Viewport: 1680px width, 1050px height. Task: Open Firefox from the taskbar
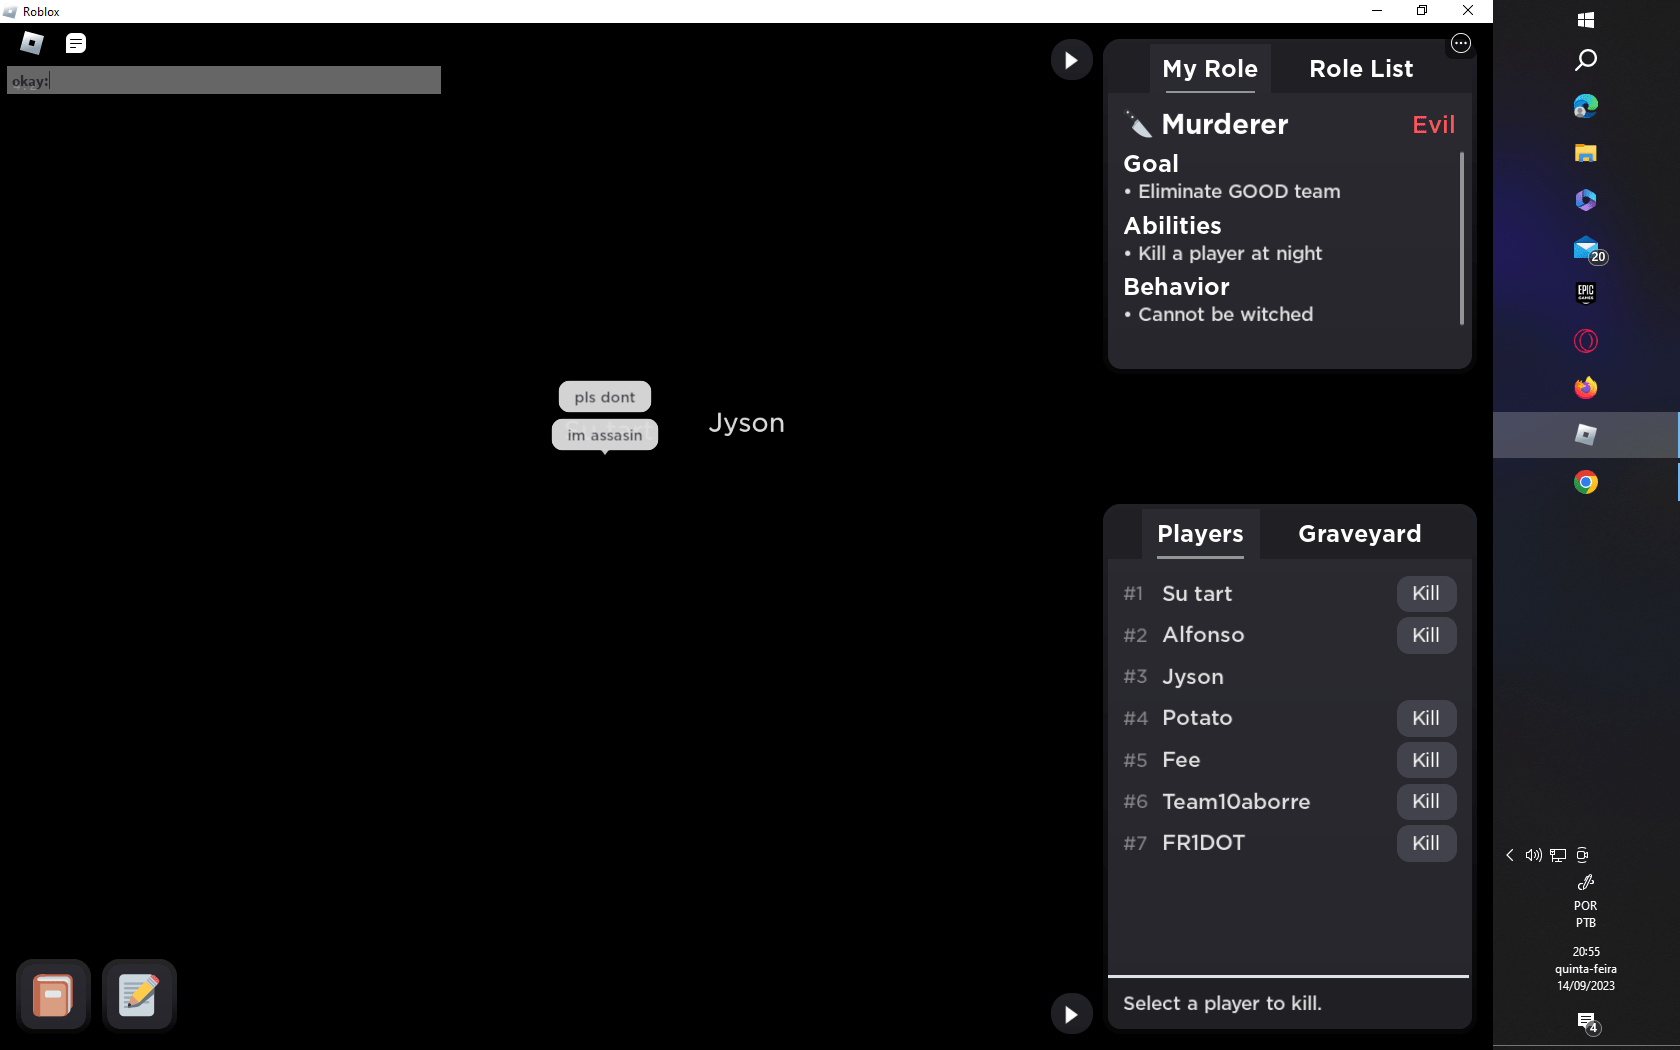[x=1585, y=388]
